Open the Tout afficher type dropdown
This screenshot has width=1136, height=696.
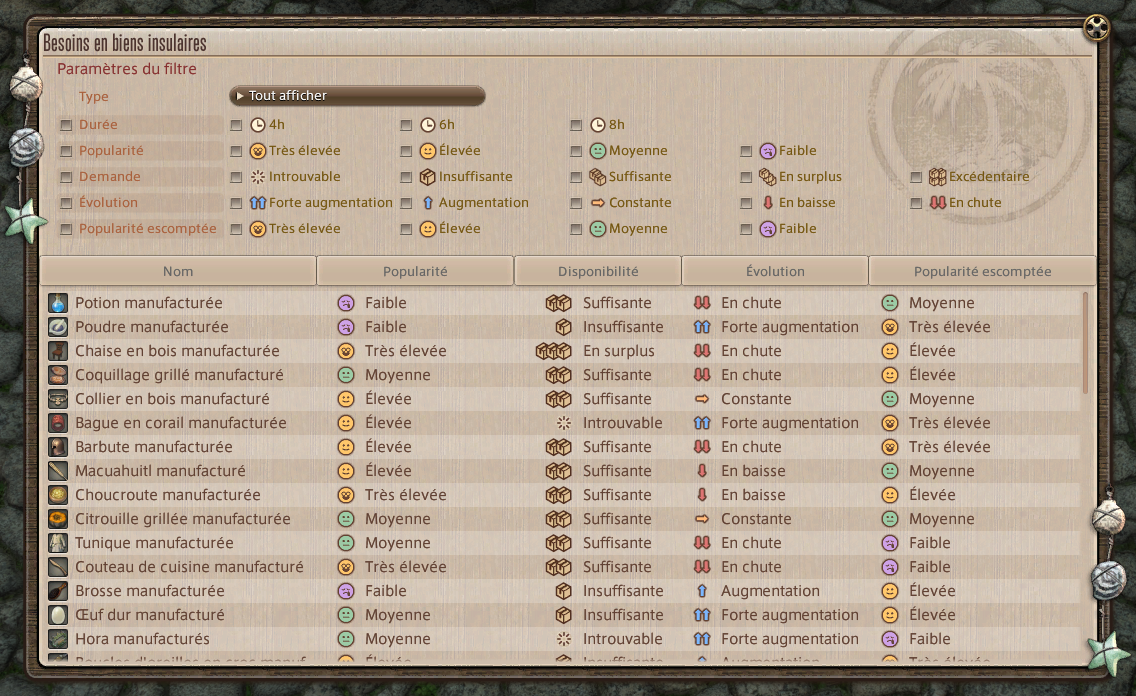point(357,96)
